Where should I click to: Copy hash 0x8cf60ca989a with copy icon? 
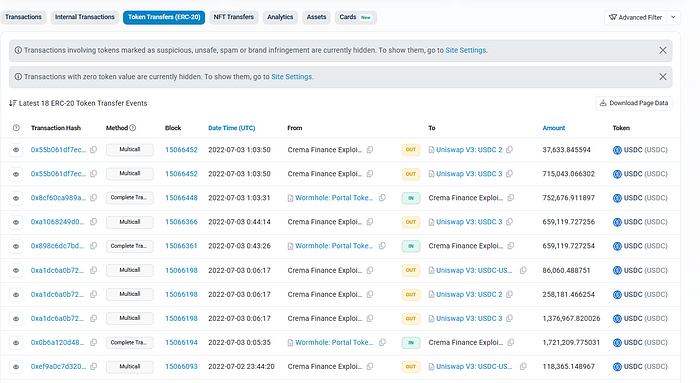(x=94, y=198)
